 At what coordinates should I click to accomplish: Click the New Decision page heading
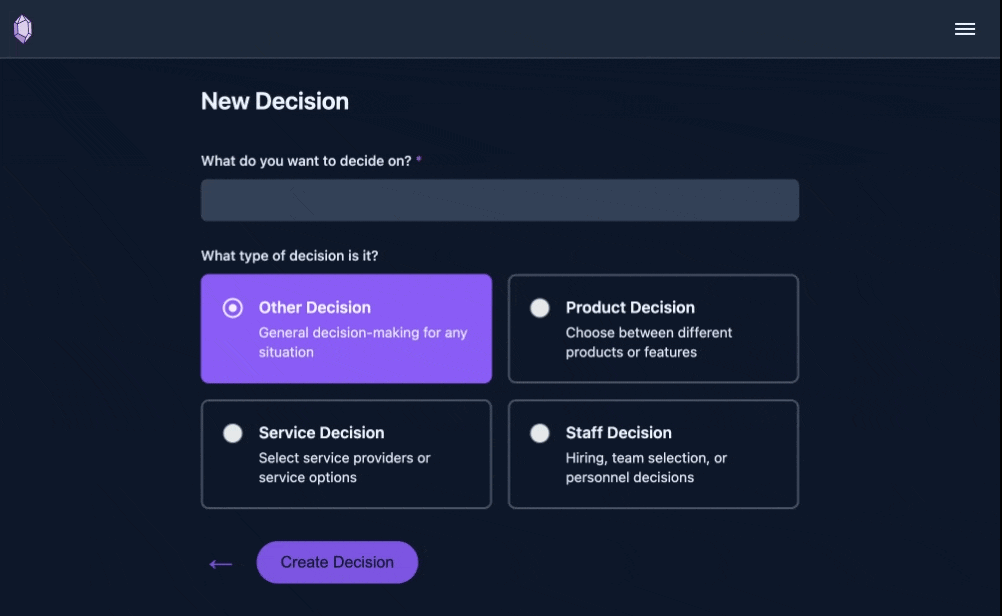(274, 101)
